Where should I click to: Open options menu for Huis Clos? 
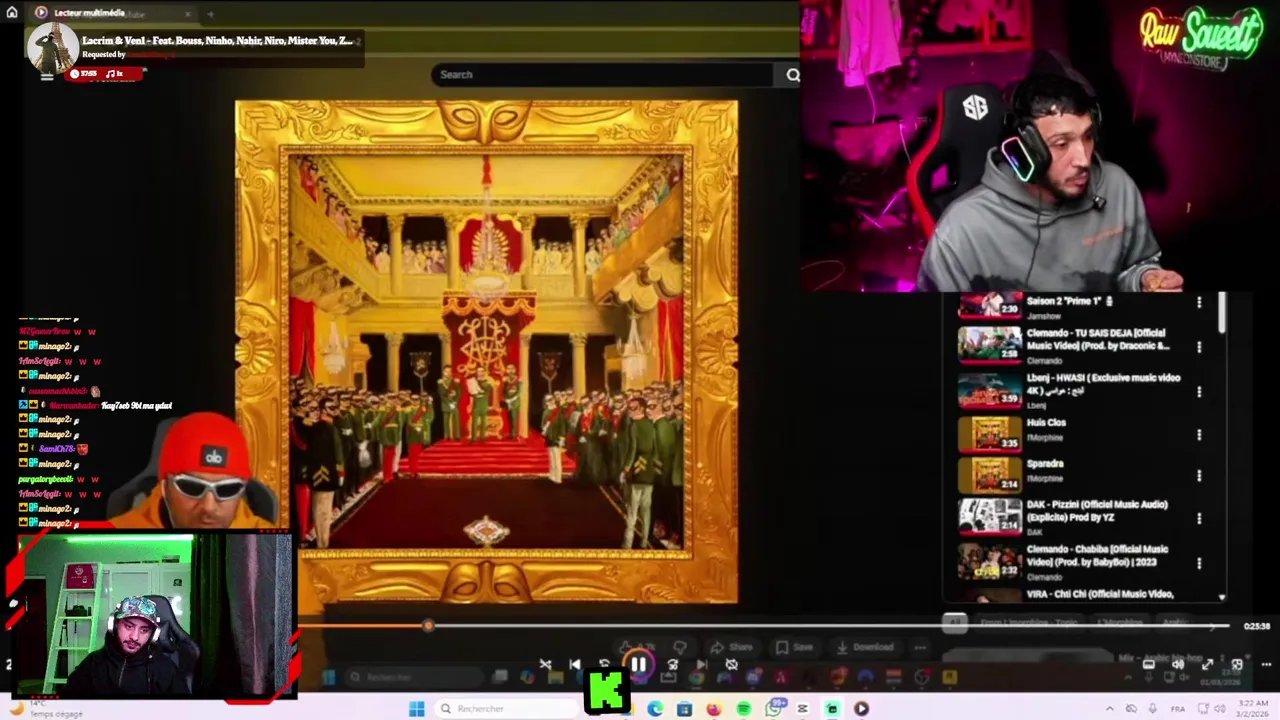1199,435
